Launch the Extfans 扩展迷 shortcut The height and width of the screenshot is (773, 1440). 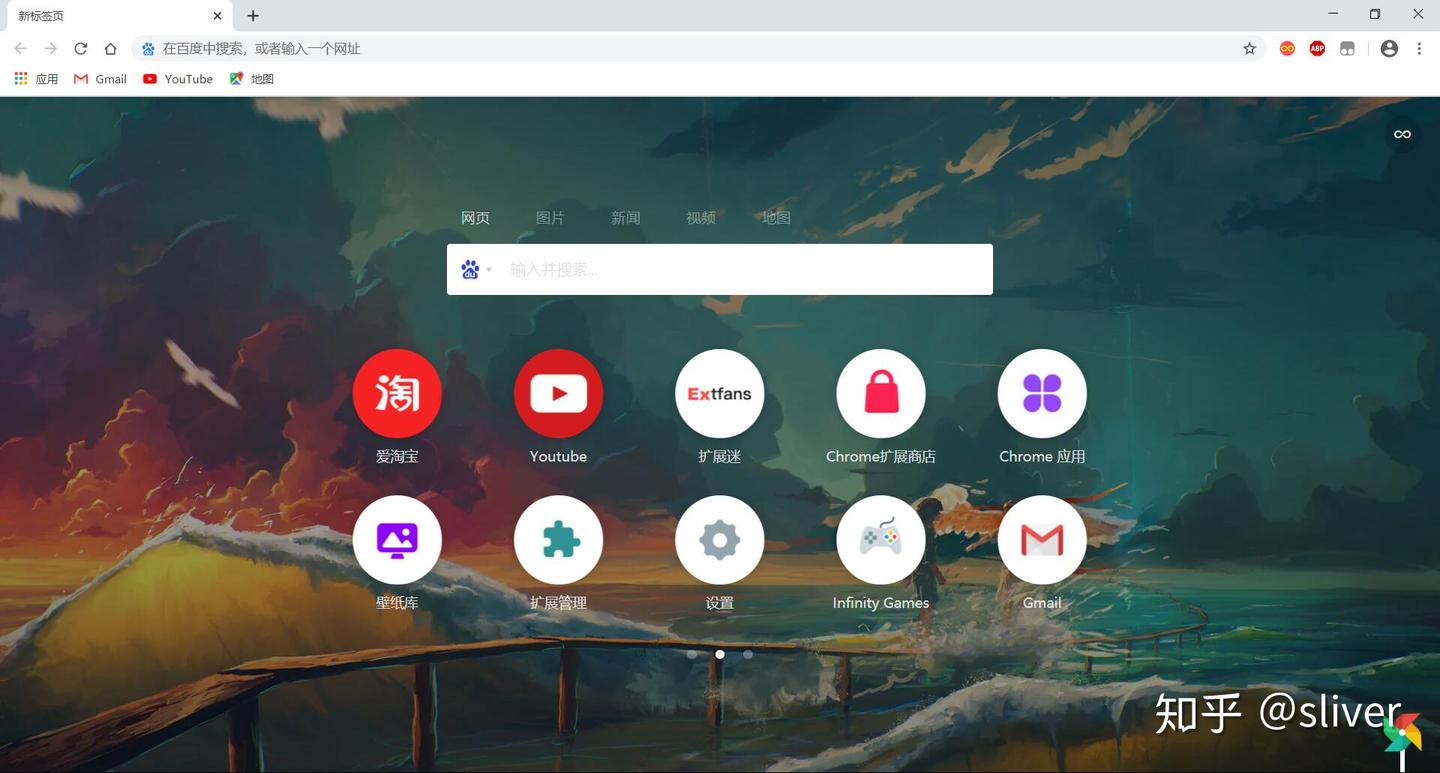tap(720, 394)
